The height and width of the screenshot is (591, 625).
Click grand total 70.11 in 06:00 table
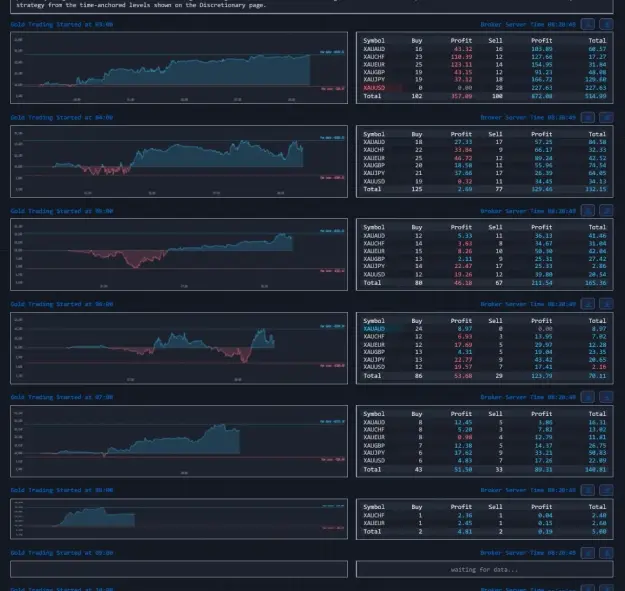[x=597, y=376]
